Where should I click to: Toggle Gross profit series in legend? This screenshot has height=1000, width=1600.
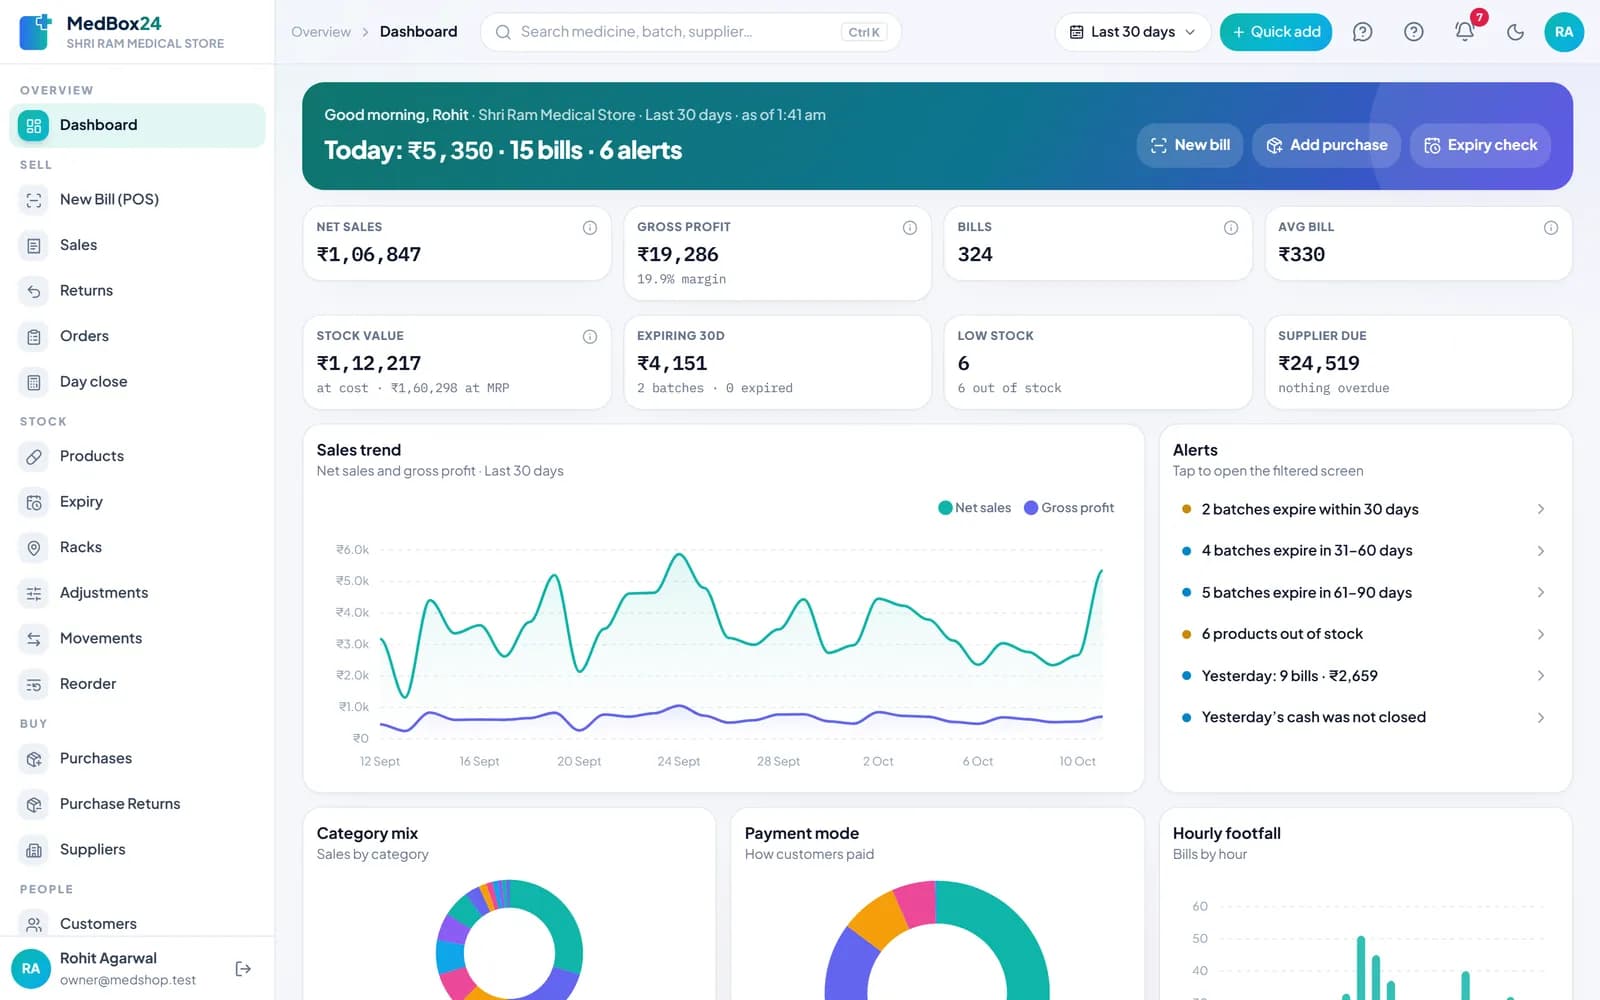(x=1069, y=508)
